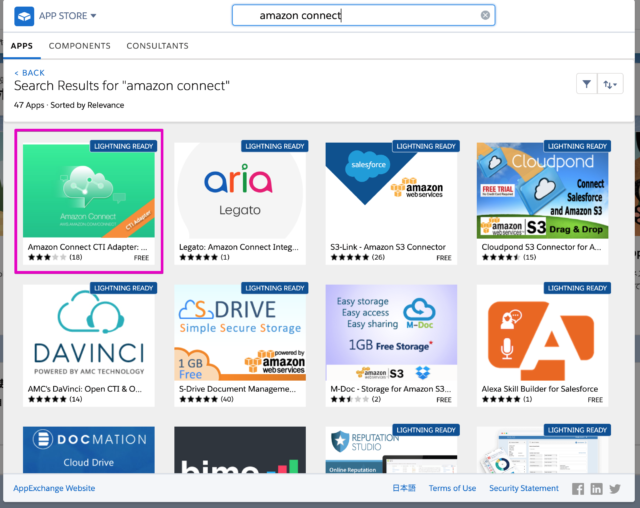Click AMC's DaVinci: Open CTI title
This screenshot has width=640, height=508.
point(84,389)
